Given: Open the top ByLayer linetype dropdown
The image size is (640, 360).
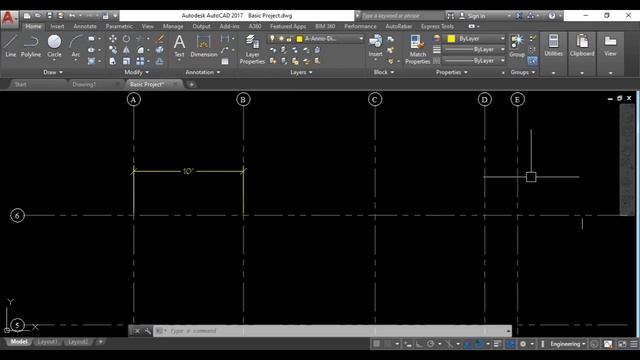Looking at the screenshot, I should (x=475, y=49).
